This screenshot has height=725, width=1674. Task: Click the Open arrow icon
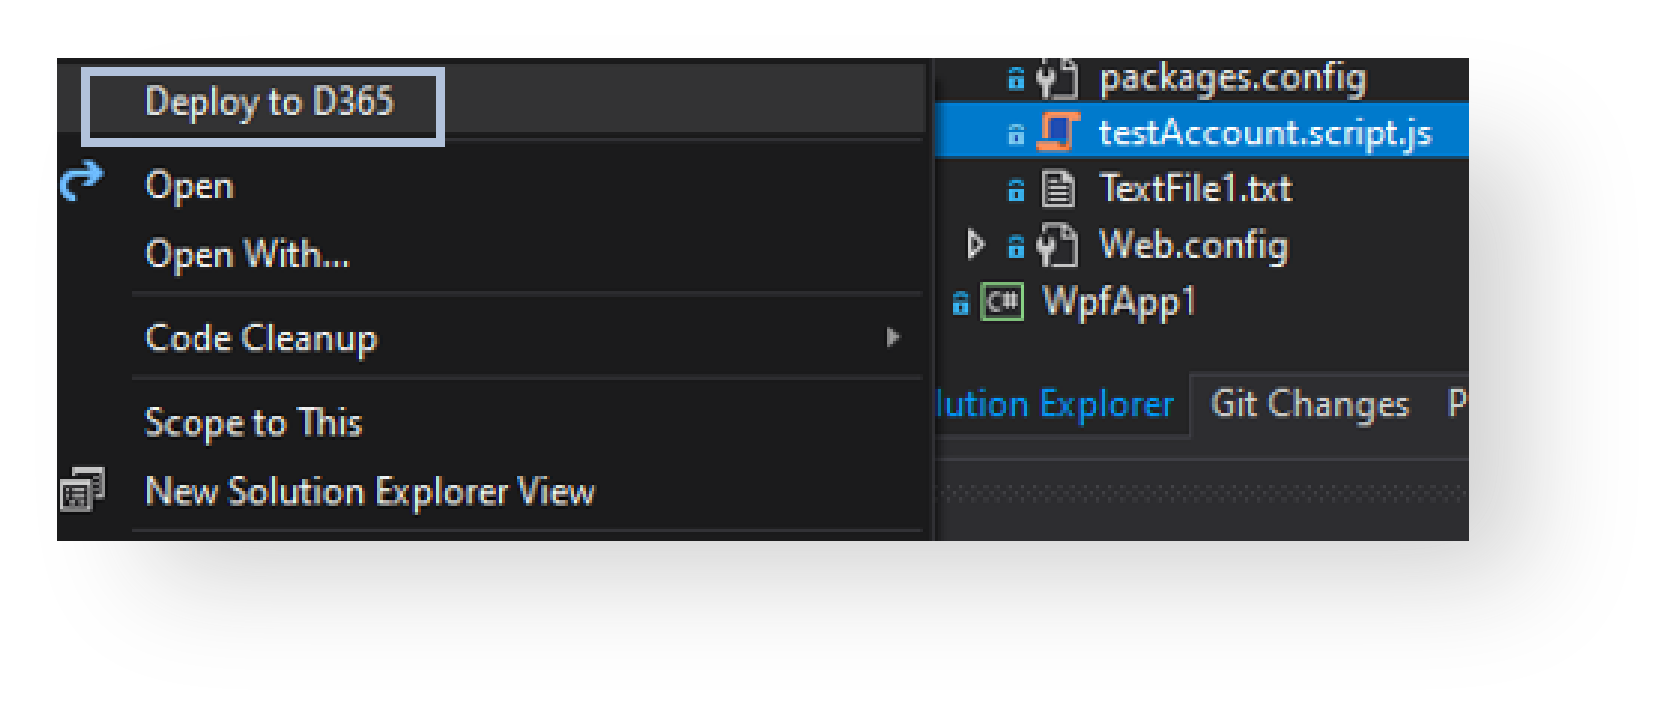[82, 182]
